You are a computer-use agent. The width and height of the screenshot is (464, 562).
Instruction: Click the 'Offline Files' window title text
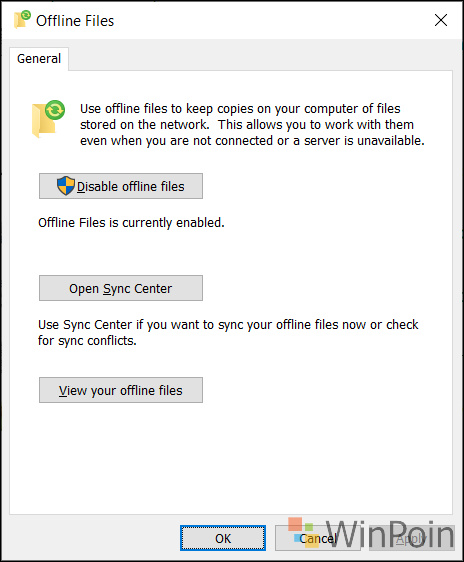75,21
